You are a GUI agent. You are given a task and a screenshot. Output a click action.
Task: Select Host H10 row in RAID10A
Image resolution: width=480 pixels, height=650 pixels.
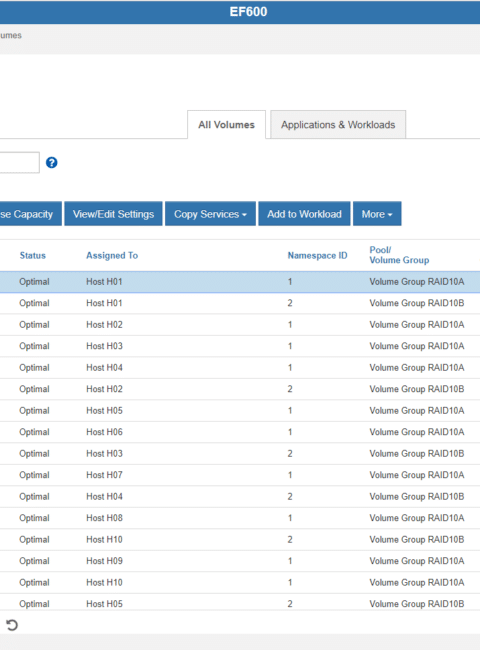point(240,583)
